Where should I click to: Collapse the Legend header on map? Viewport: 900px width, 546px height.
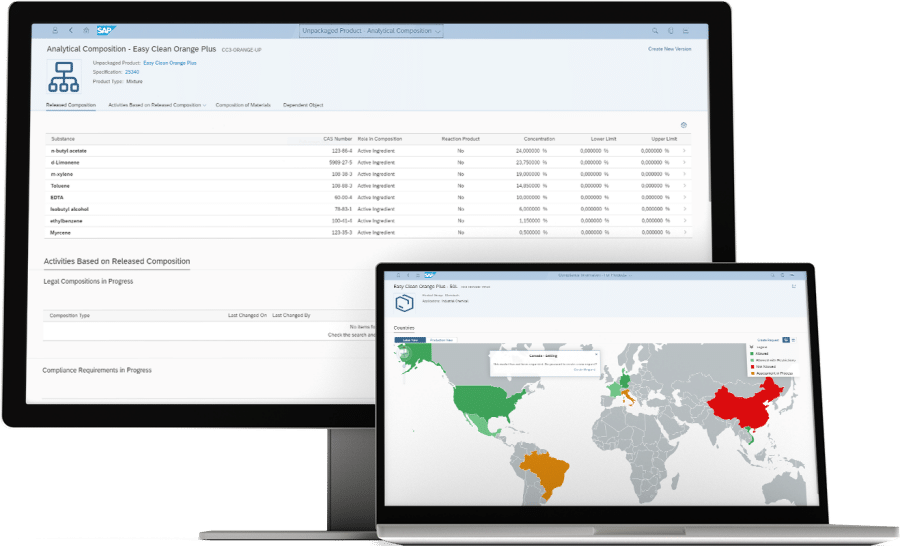(752, 347)
